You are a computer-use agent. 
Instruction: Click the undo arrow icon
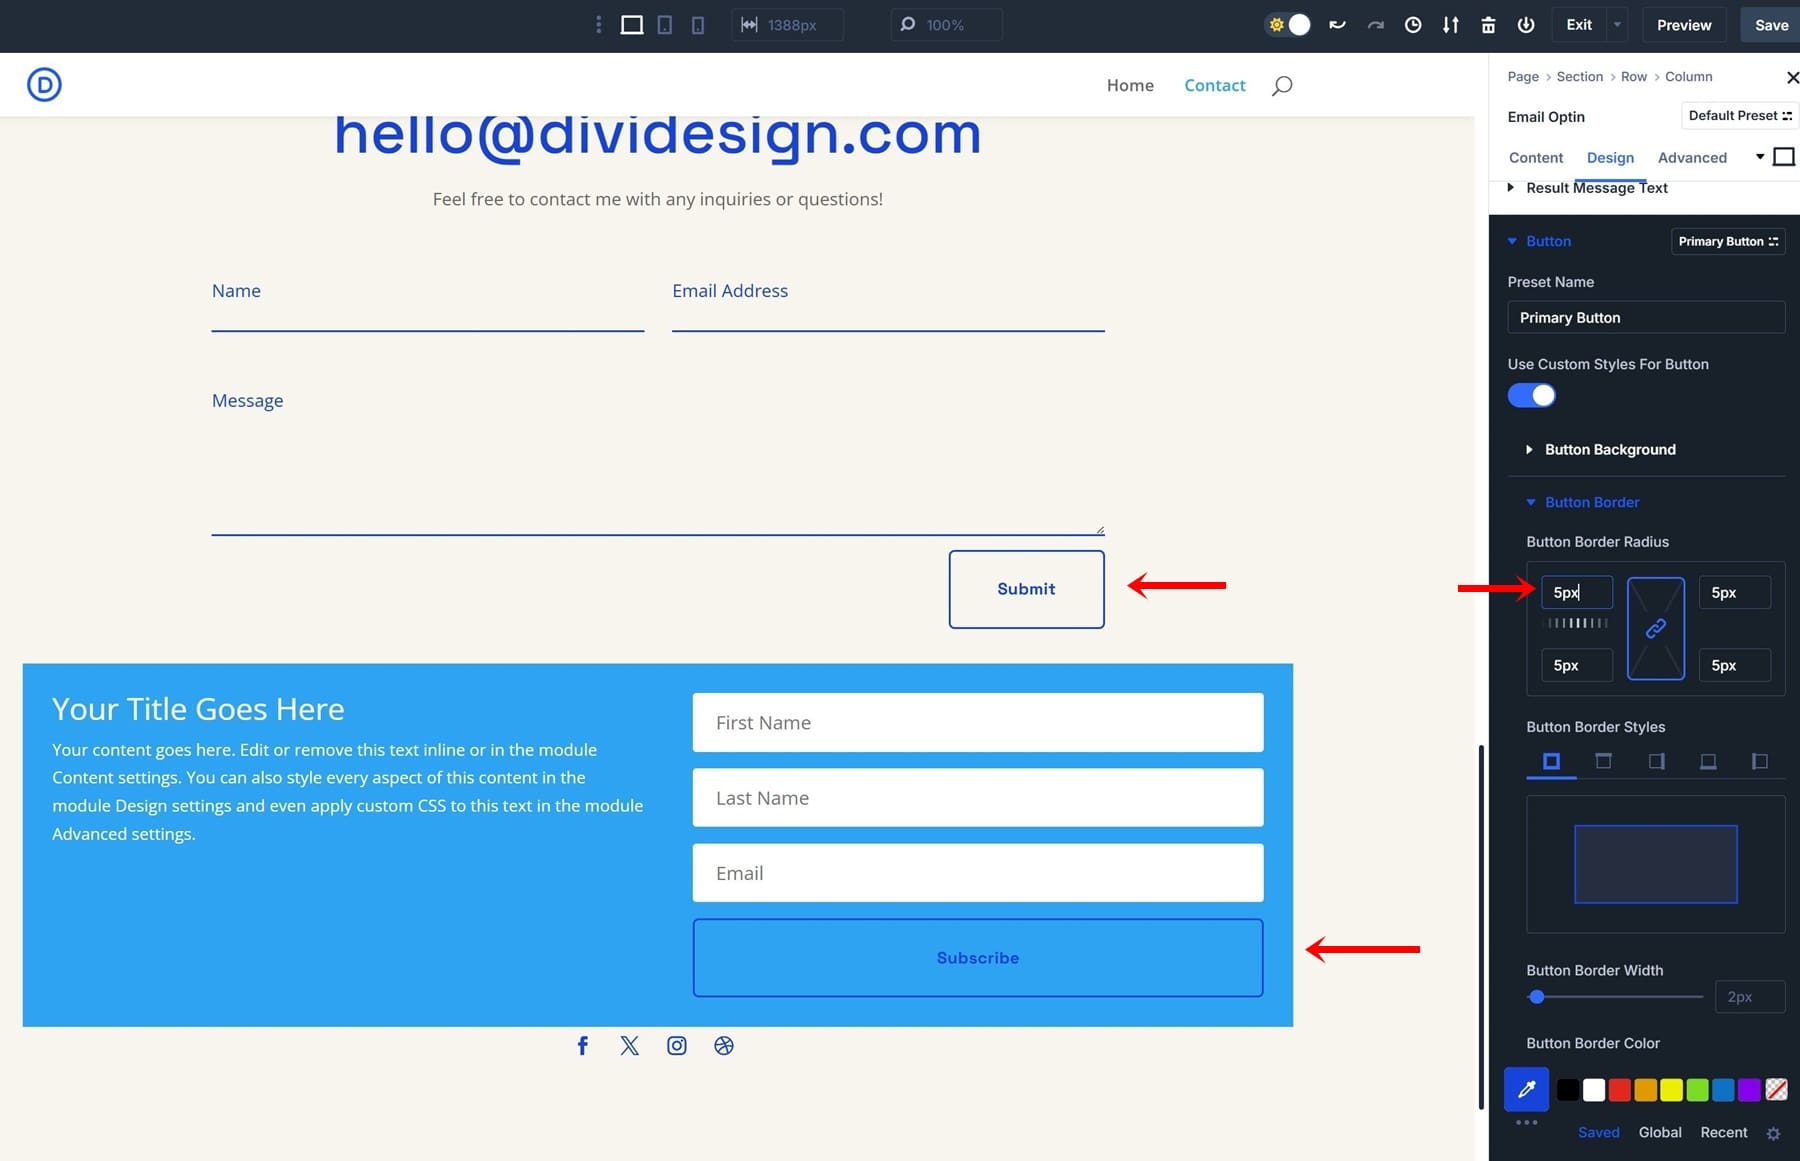click(x=1337, y=25)
